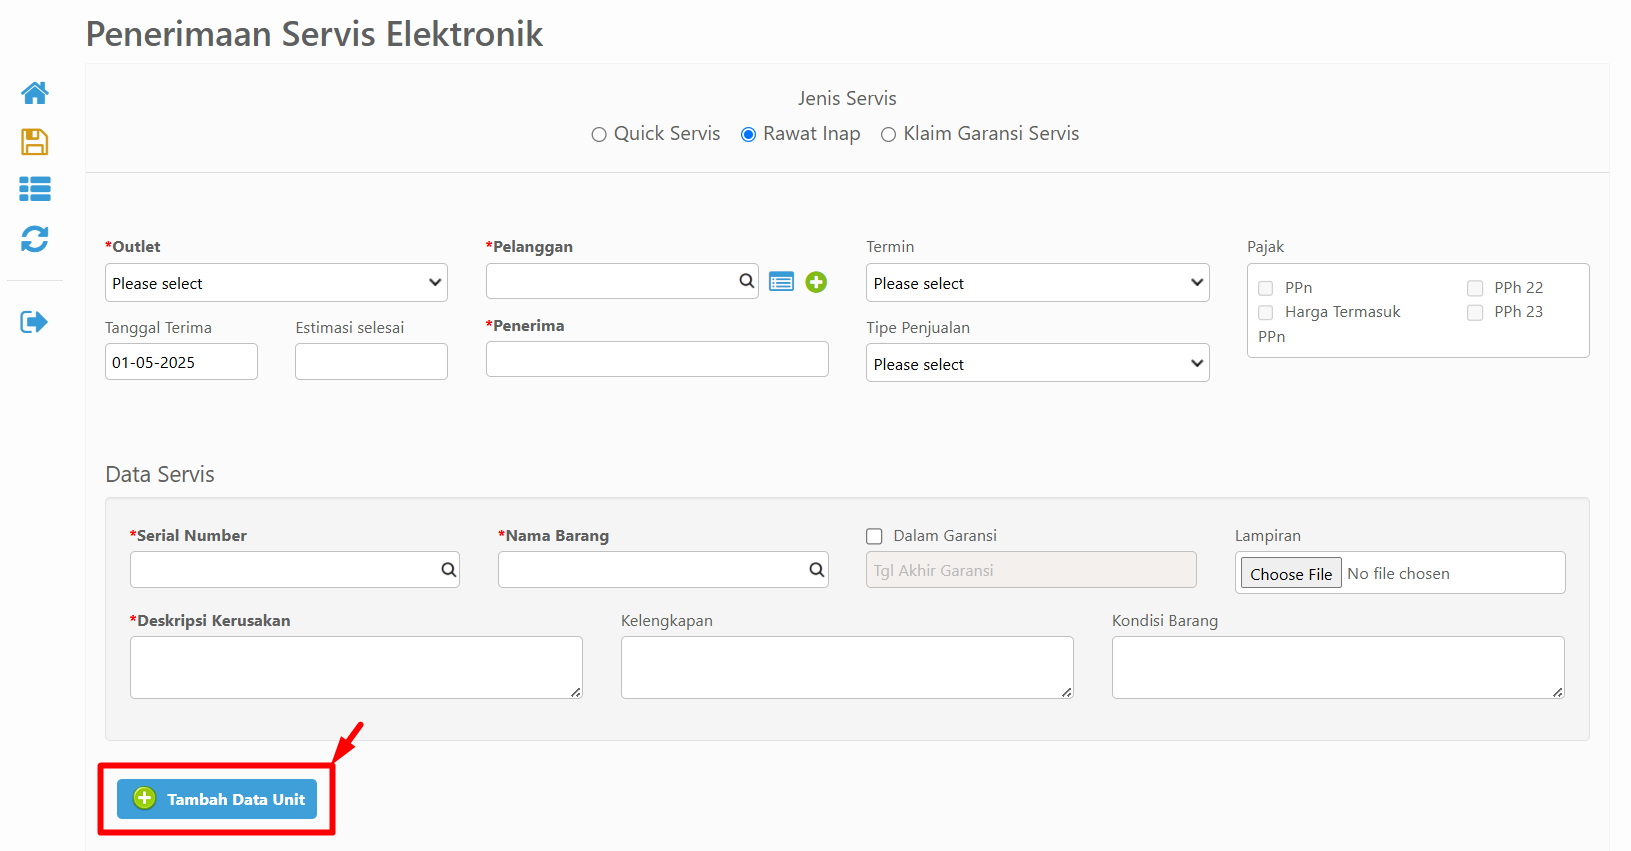Click the Tanggal Terima date field
This screenshot has width=1631, height=851.
coord(181,362)
